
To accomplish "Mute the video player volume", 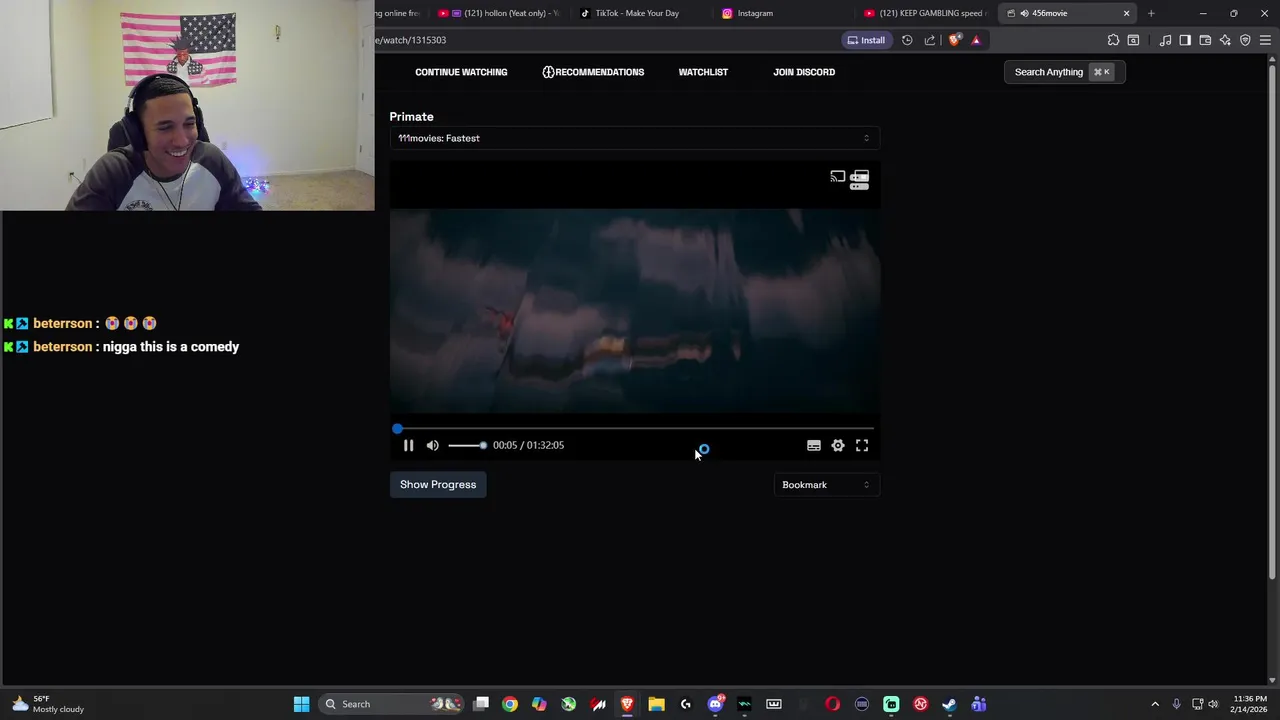I will point(432,445).
